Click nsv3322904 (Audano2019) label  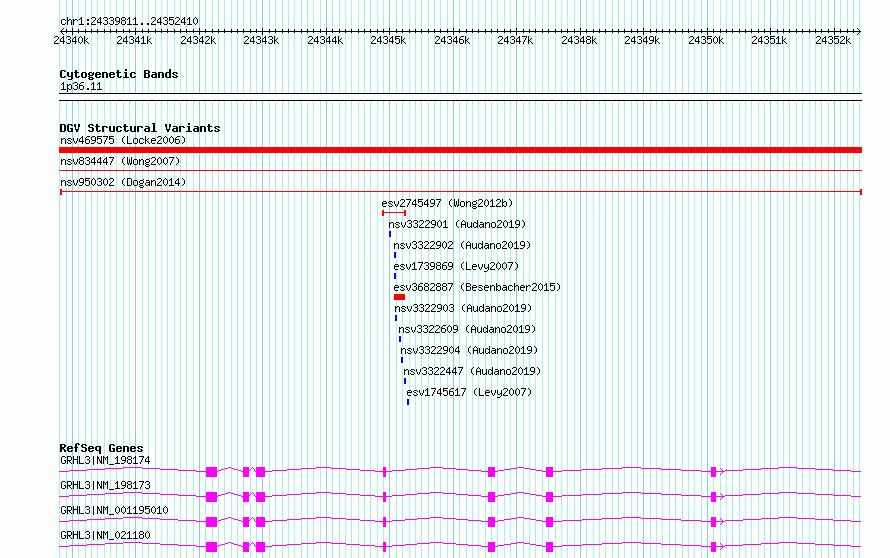pyautogui.click(x=469, y=350)
